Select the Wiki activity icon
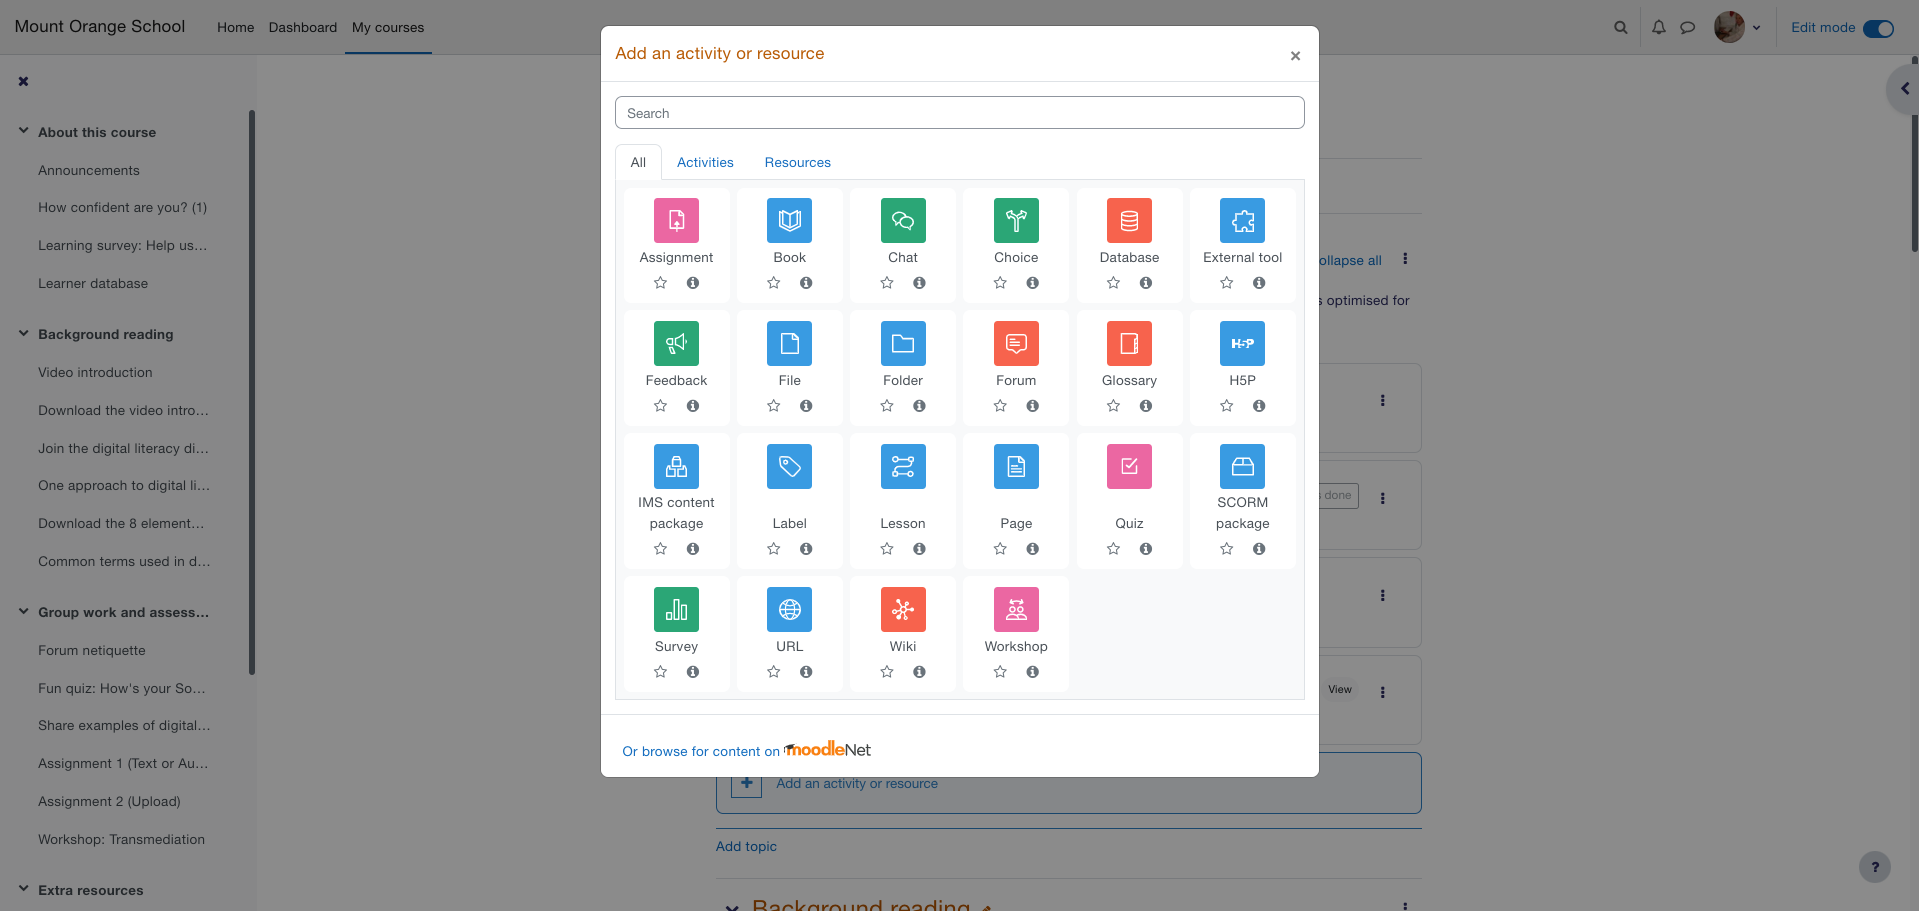 (903, 609)
